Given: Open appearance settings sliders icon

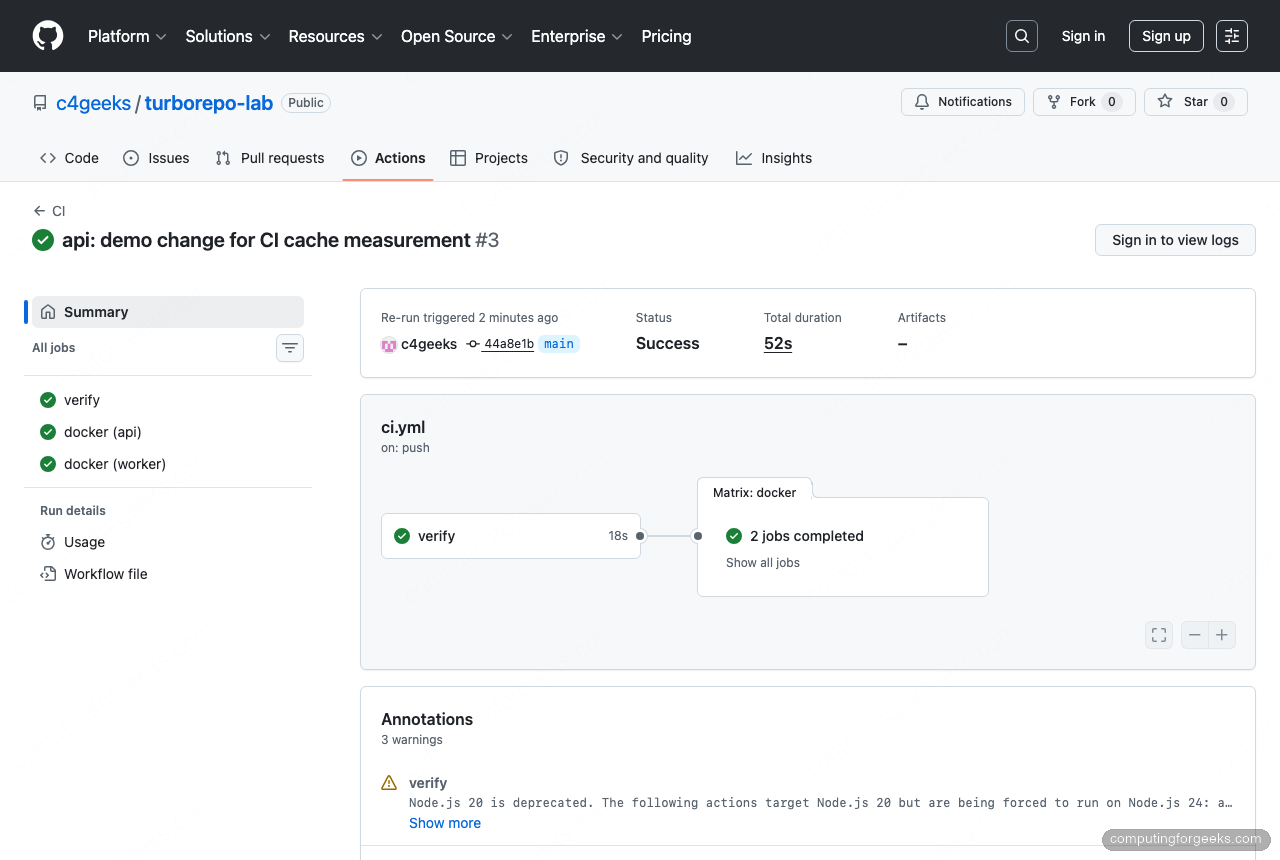Looking at the screenshot, I should 1232,36.
